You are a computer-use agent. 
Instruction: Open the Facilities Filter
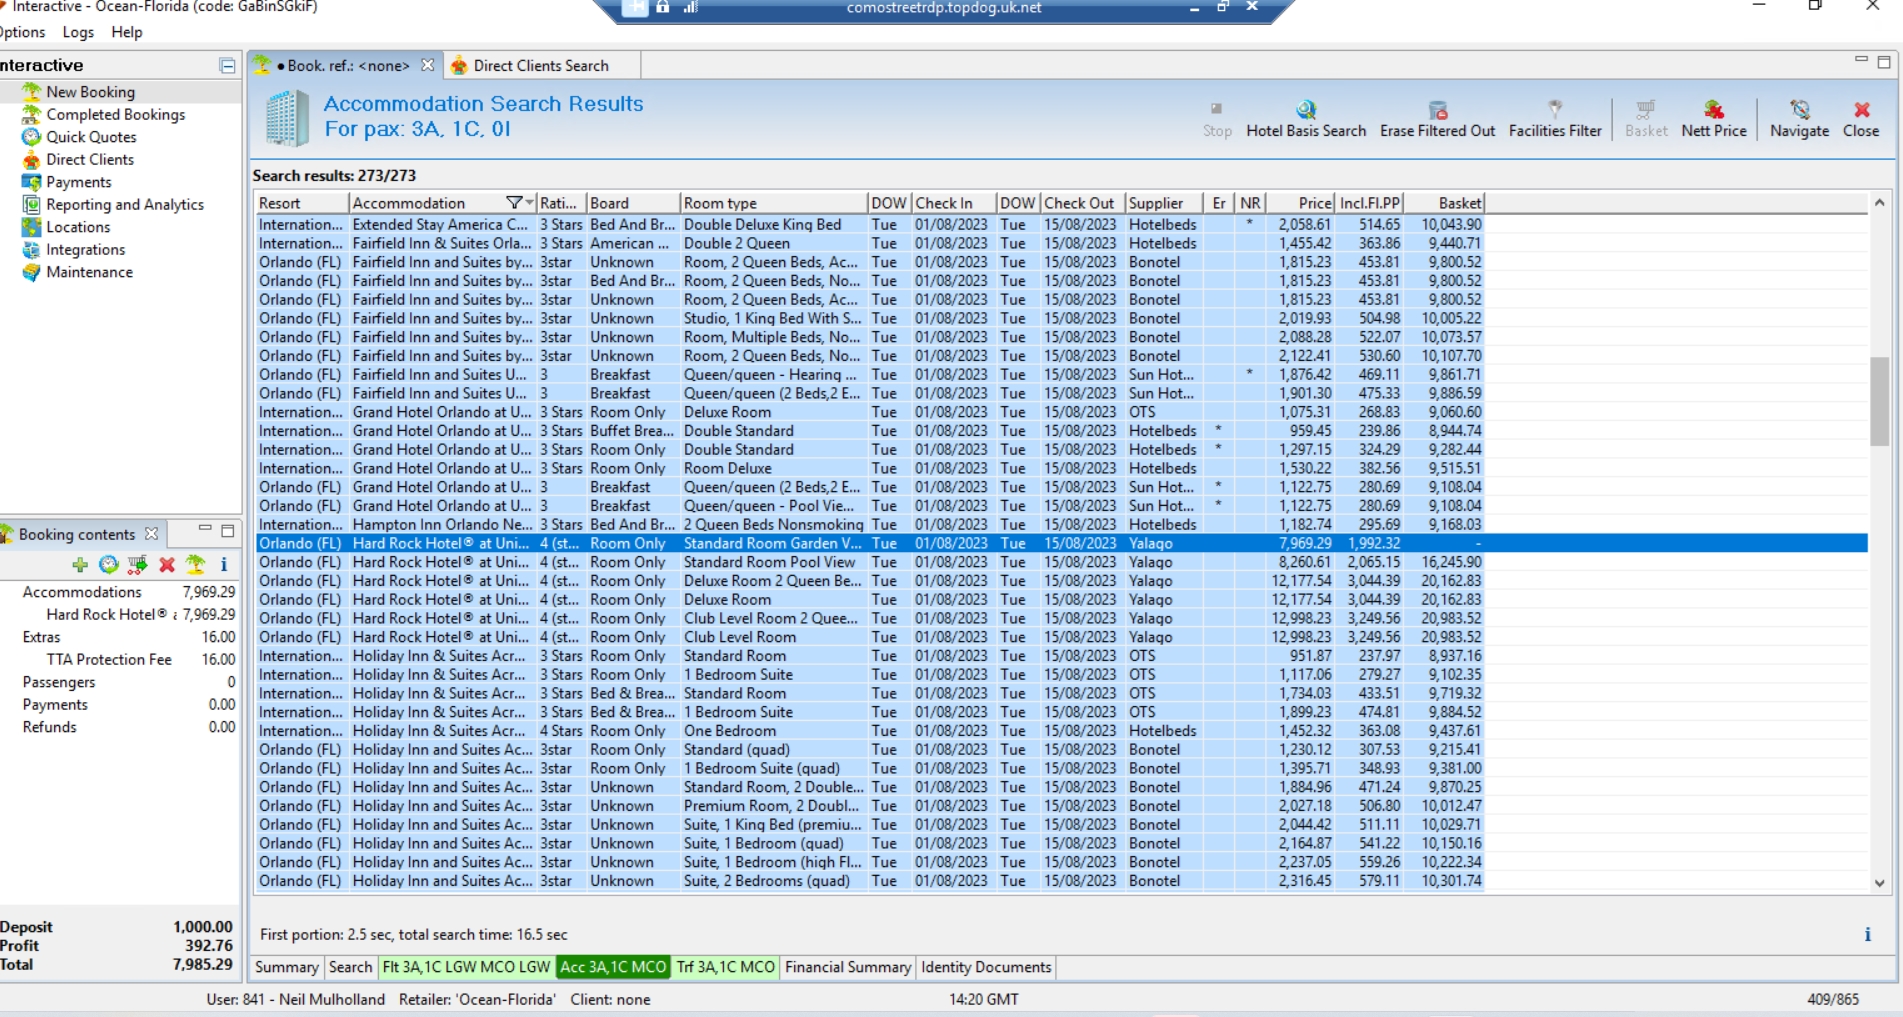tap(1555, 119)
